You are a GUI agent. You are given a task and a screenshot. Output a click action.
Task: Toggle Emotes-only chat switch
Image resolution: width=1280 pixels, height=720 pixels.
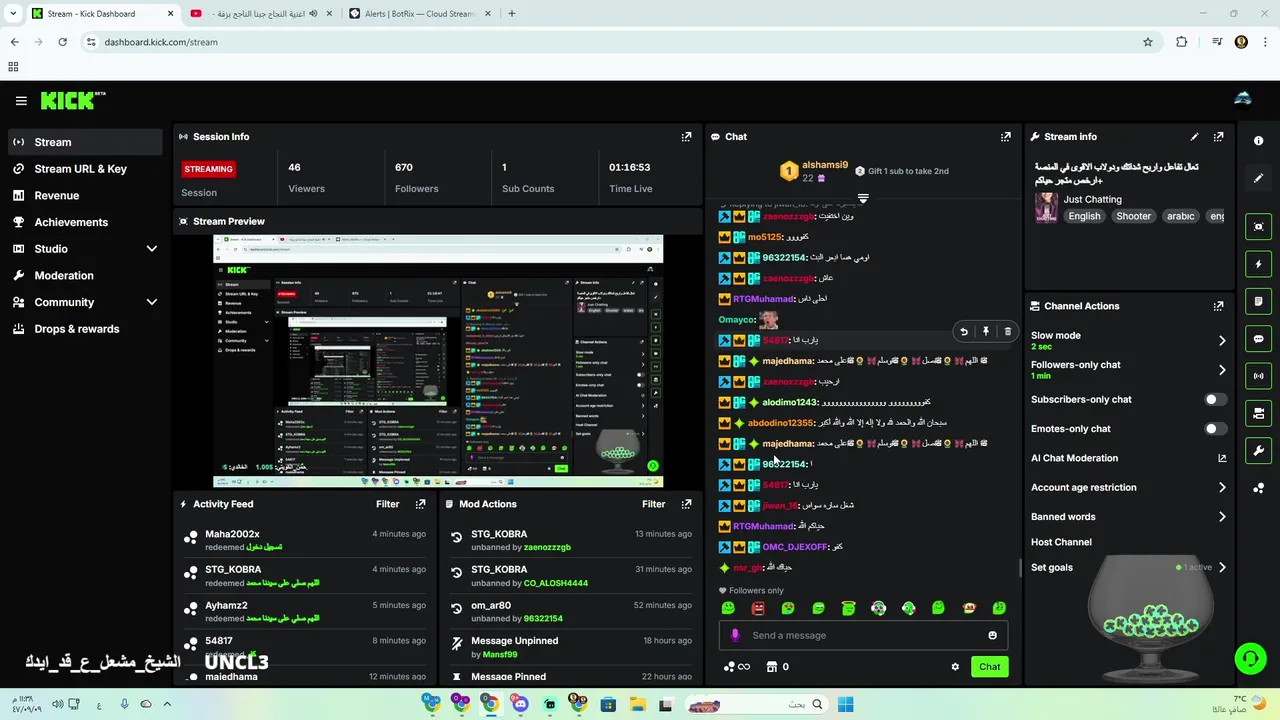1215,429
